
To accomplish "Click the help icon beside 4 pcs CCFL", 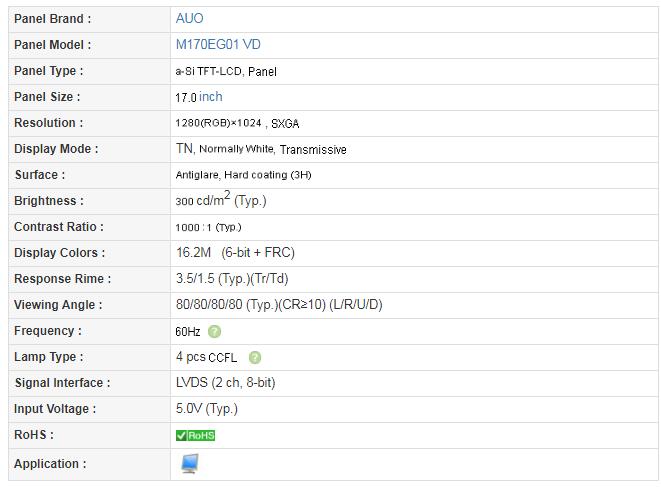I will [x=255, y=358].
